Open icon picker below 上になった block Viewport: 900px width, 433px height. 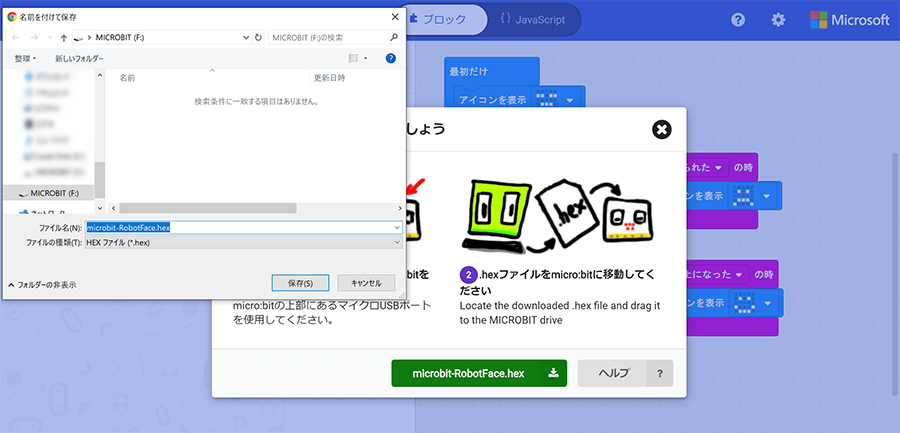pos(752,303)
